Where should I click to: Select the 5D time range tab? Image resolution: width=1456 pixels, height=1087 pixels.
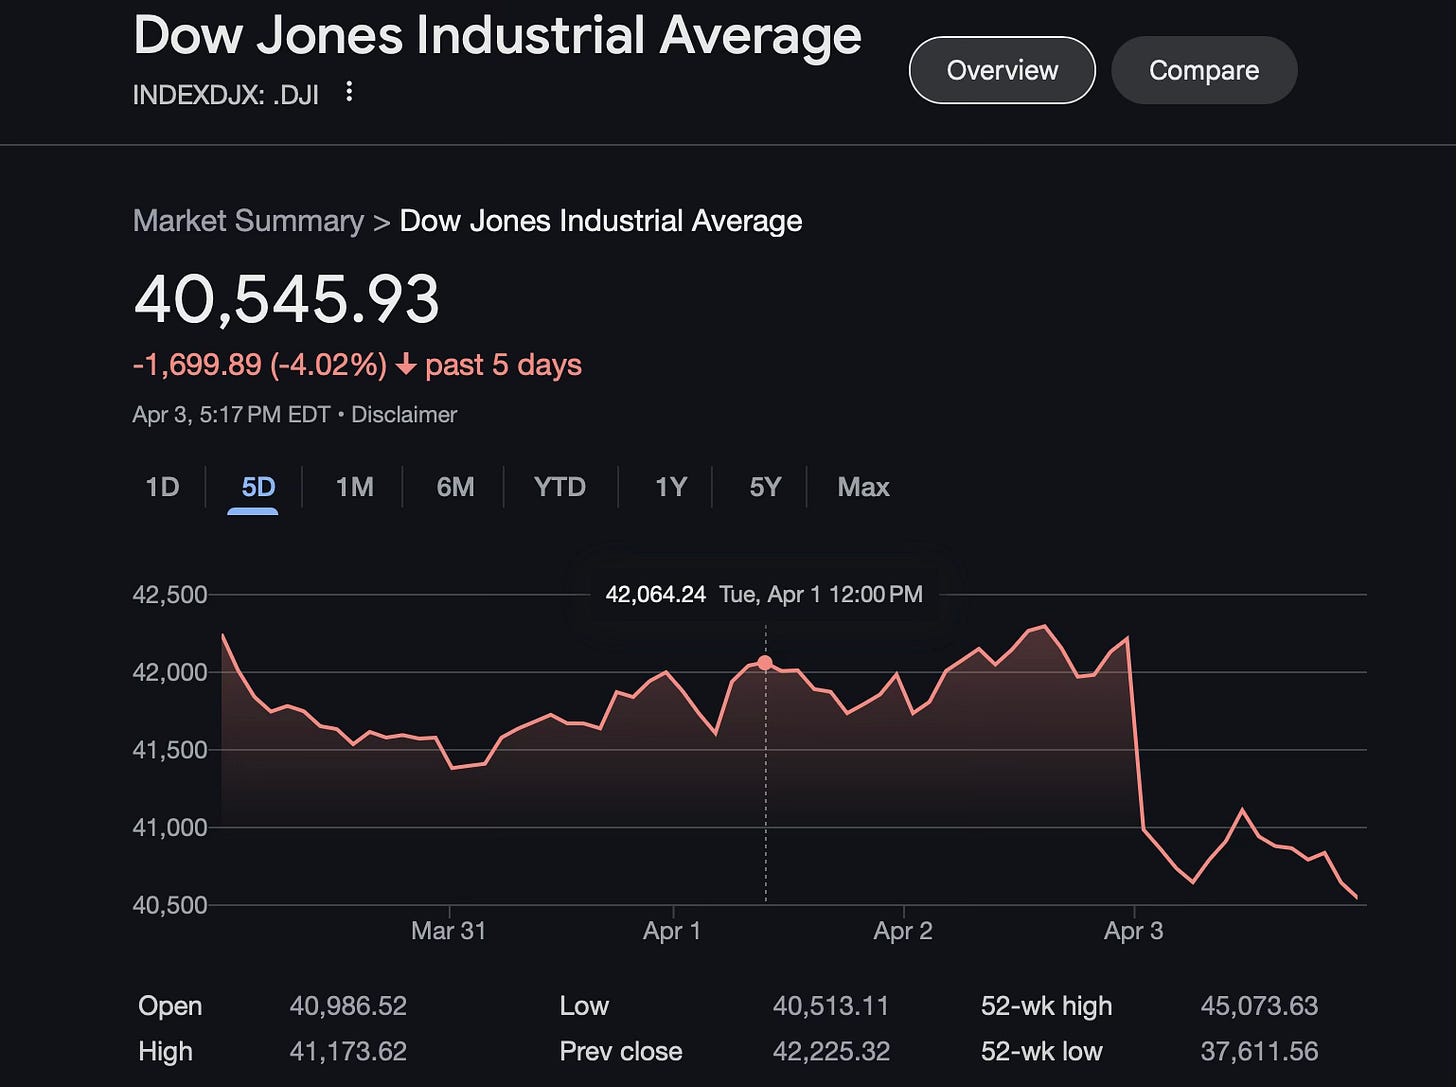(x=258, y=487)
